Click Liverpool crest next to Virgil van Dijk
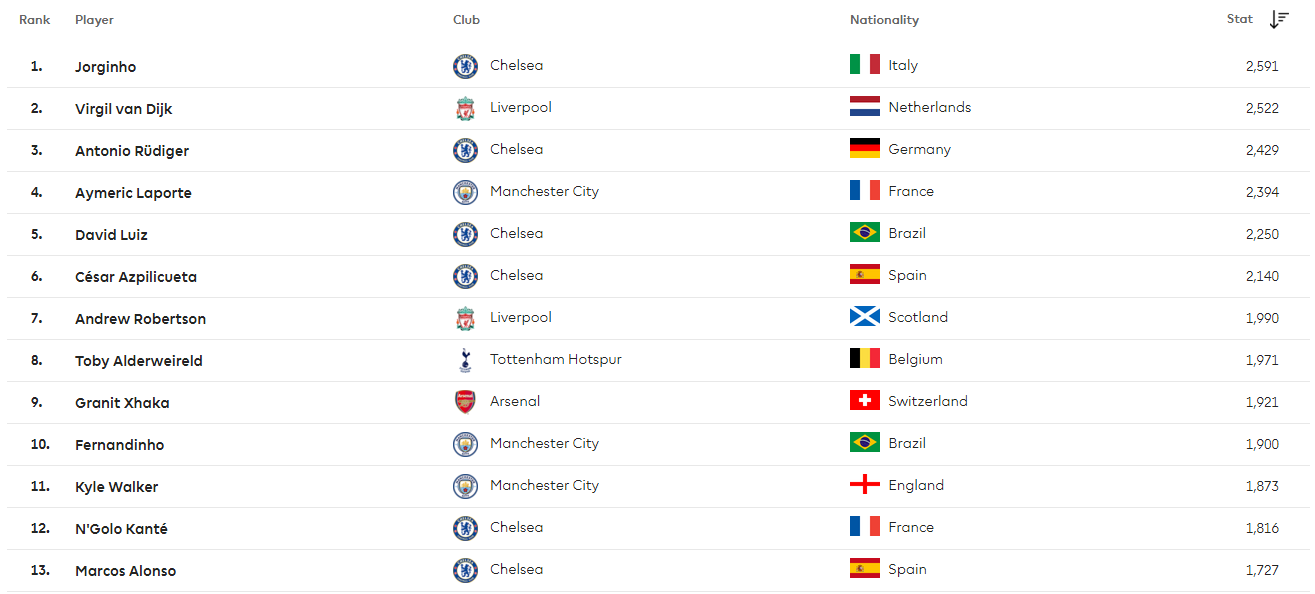Viewport: 1315px width, 594px height. tap(465, 109)
